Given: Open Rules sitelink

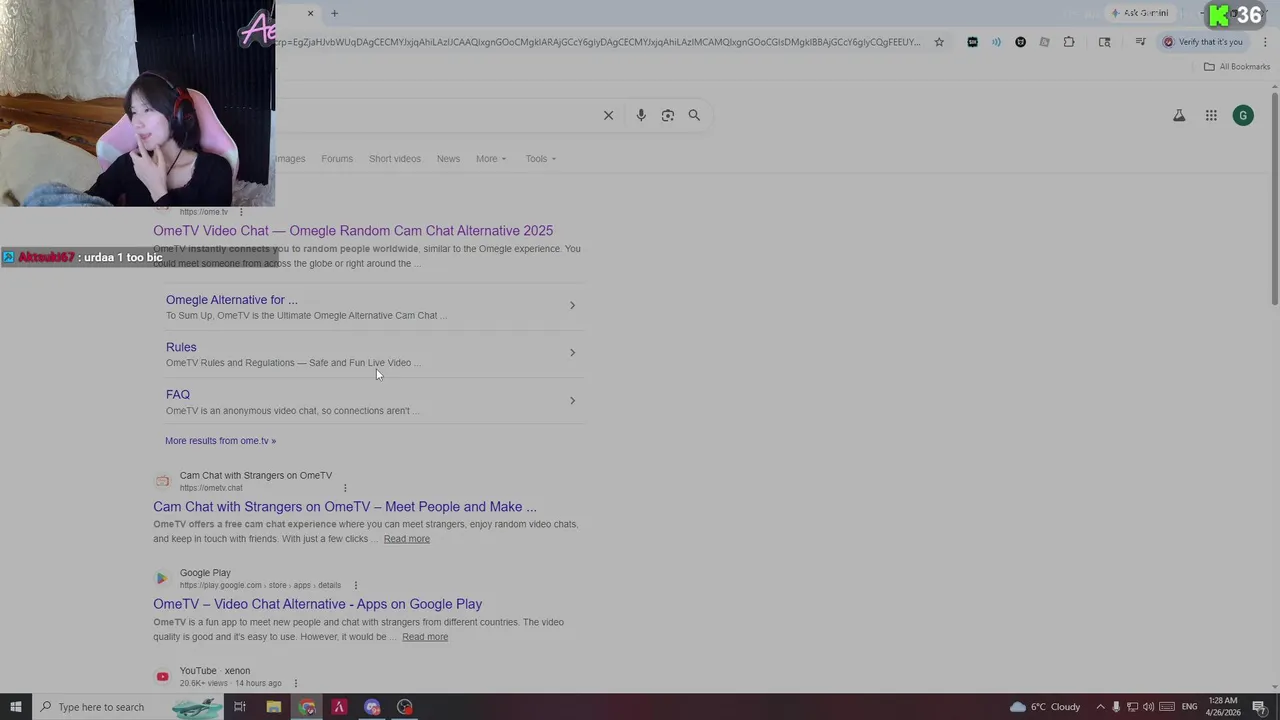Looking at the screenshot, I should 181,347.
